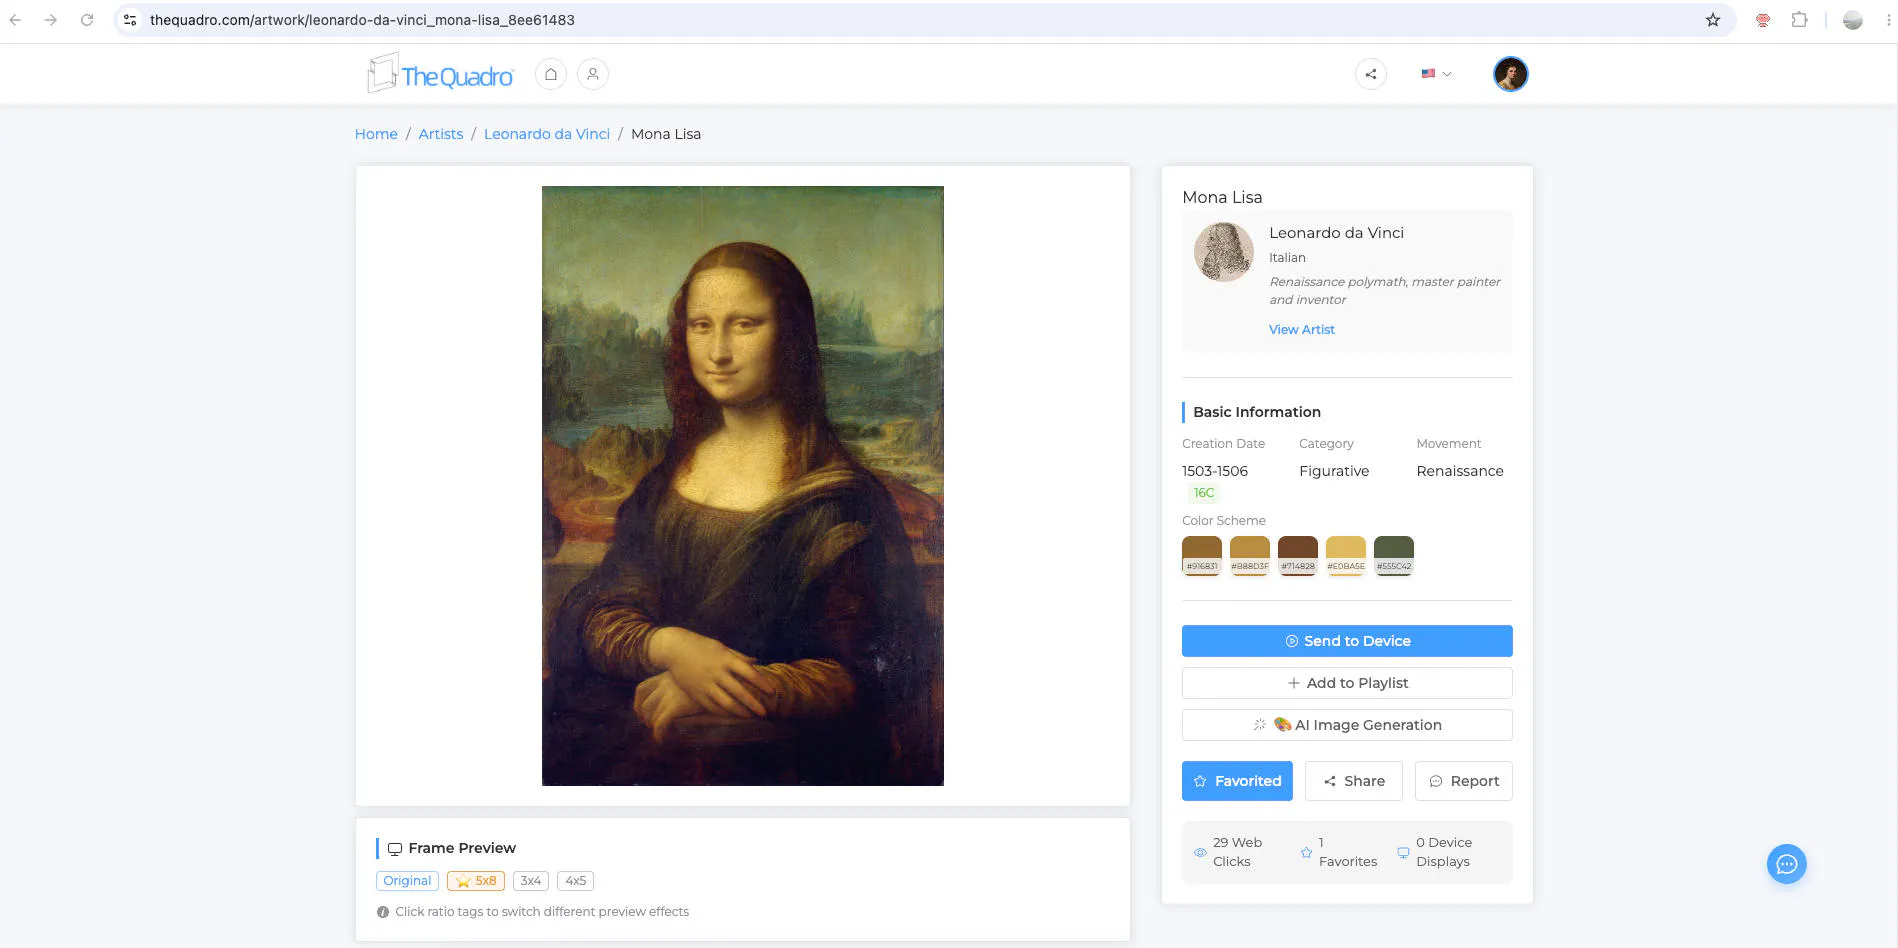Click Add to Playlist button
The width and height of the screenshot is (1898, 948).
[x=1347, y=683]
